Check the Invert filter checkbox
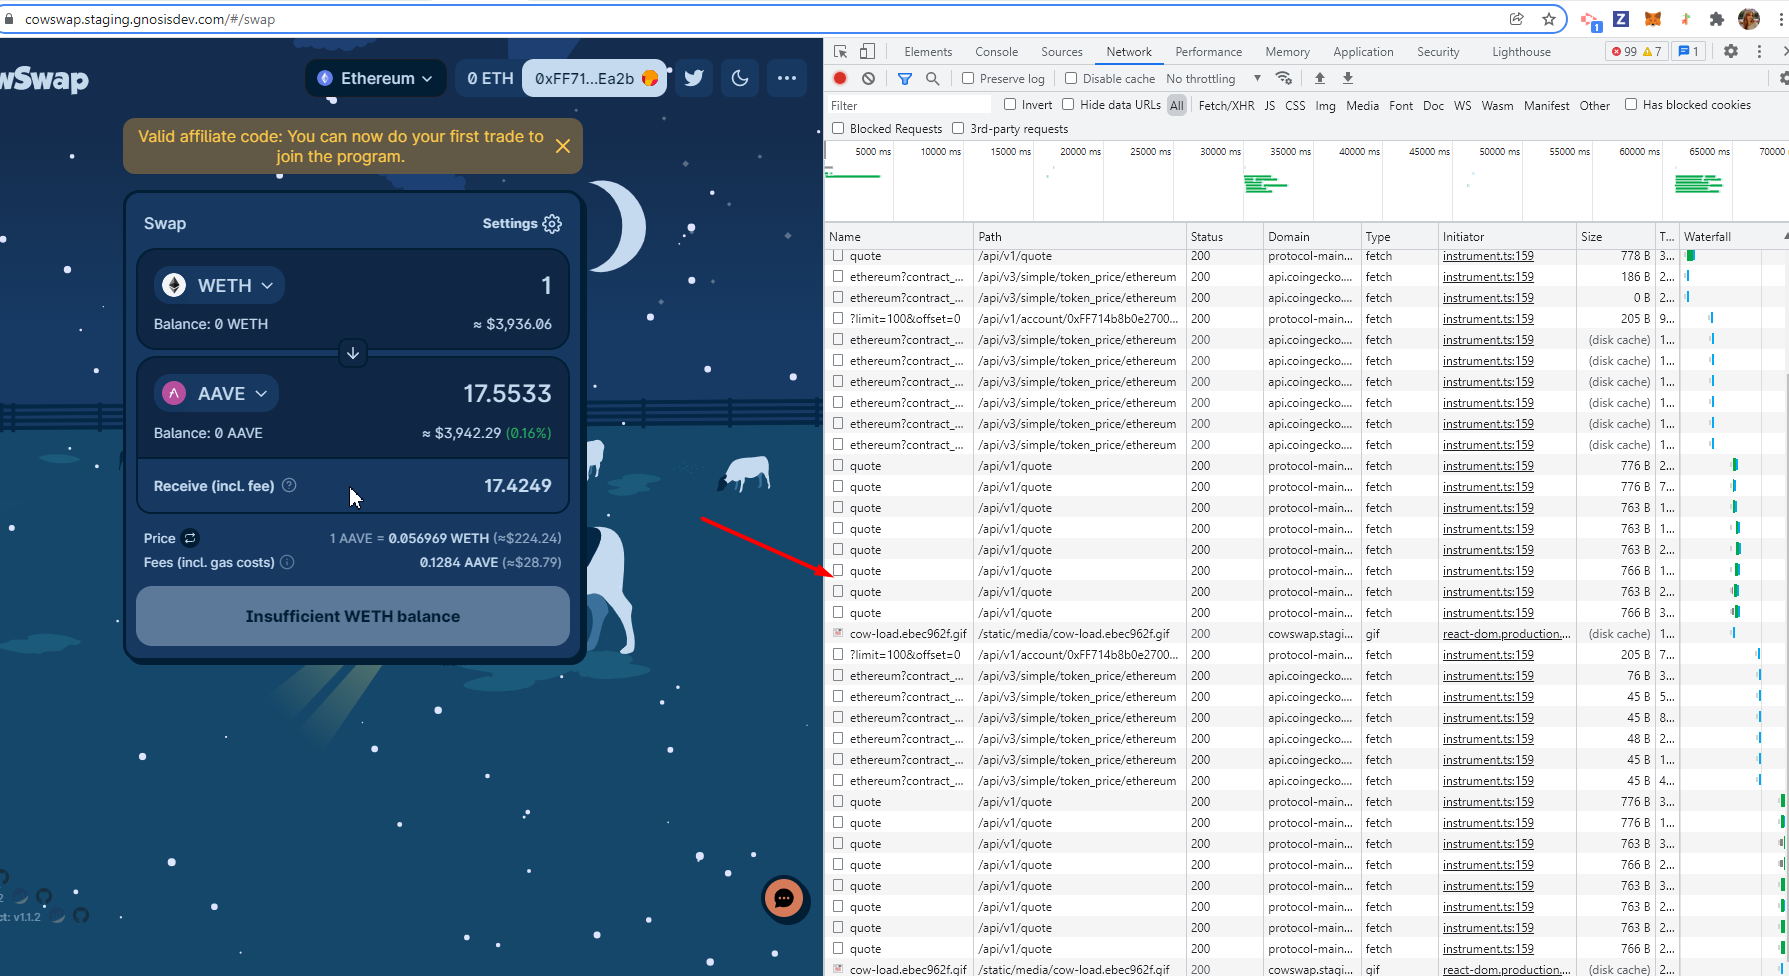The height and width of the screenshot is (976, 1789). (1010, 104)
